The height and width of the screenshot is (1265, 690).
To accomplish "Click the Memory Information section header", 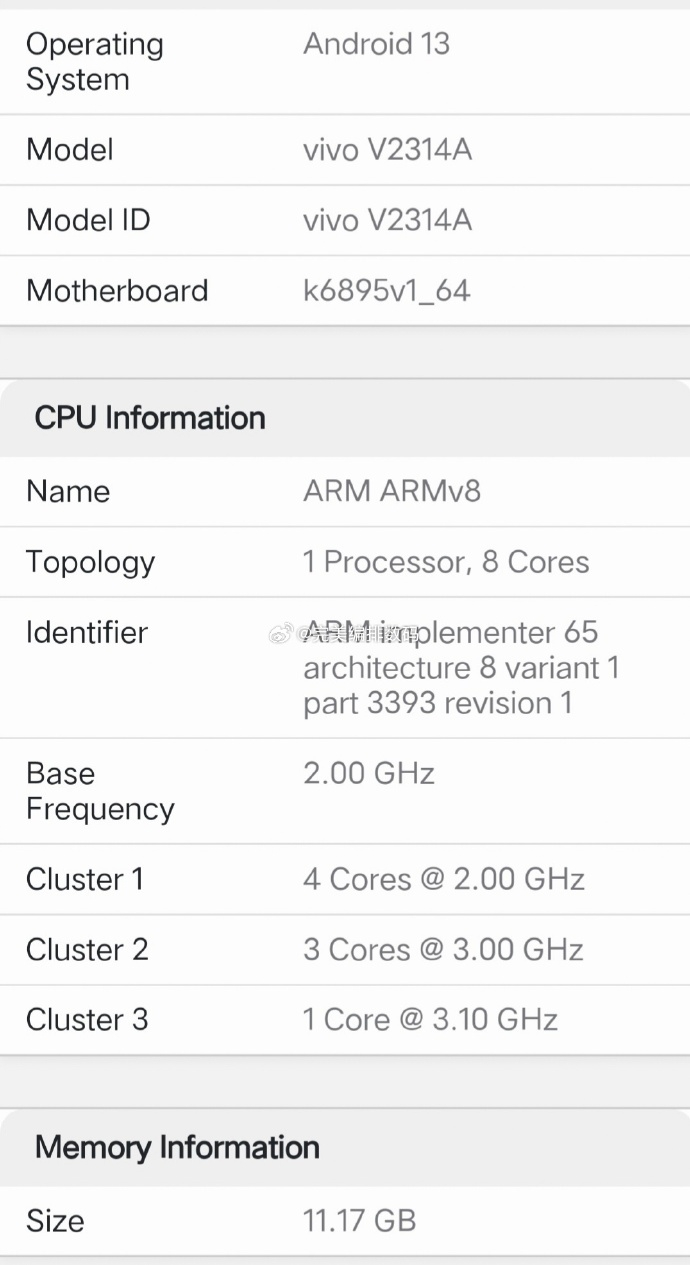I will (177, 1147).
